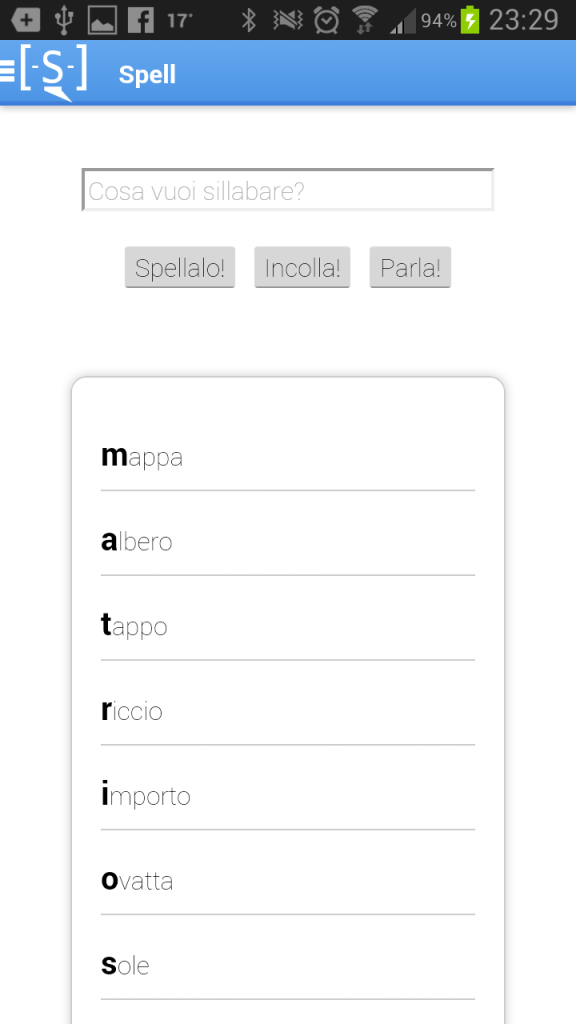The width and height of the screenshot is (576, 1024).
Task: Tap the battery charging indicator
Action: tap(470, 20)
